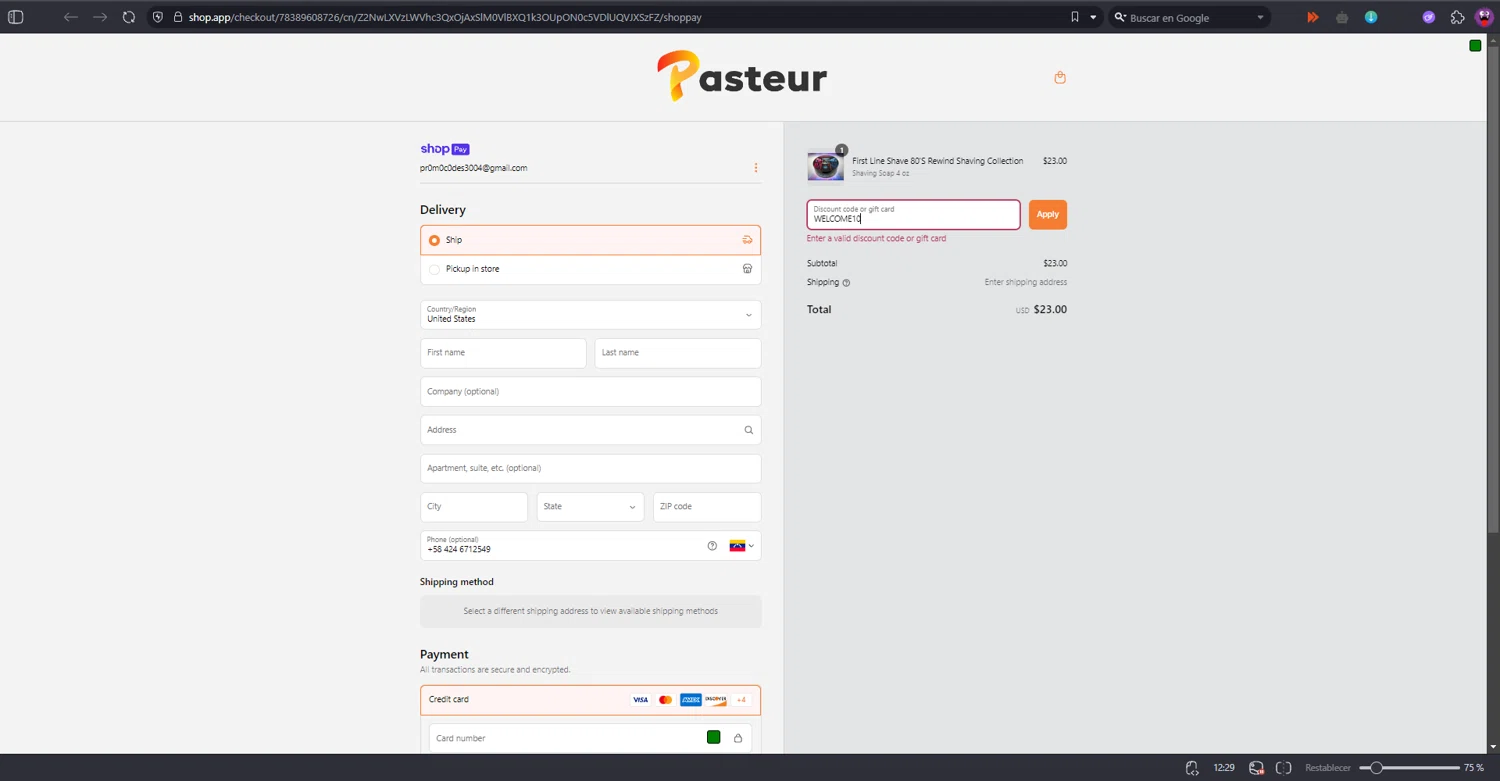The height and width of the screenshot is (781, 1500).
Task: Go back to the previous page
Action: pyautogui.click(x=70, y=17)
